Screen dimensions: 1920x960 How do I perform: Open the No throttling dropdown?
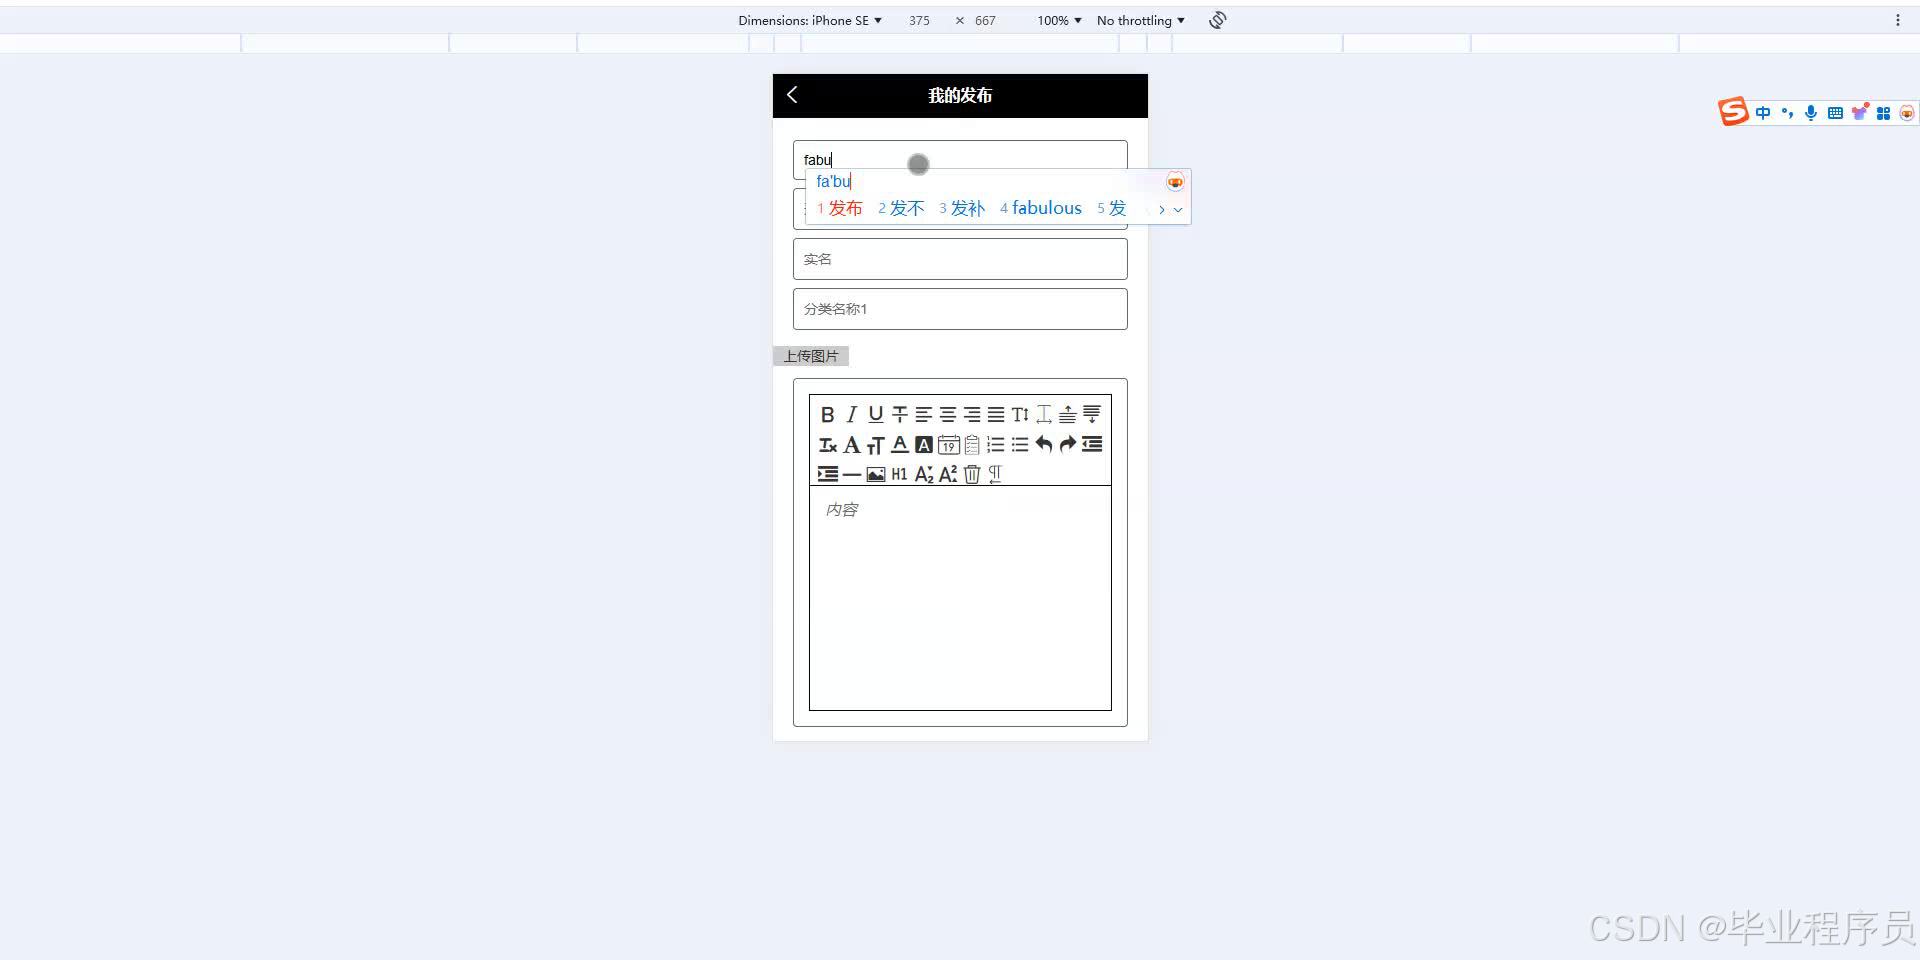point(1139,20)
